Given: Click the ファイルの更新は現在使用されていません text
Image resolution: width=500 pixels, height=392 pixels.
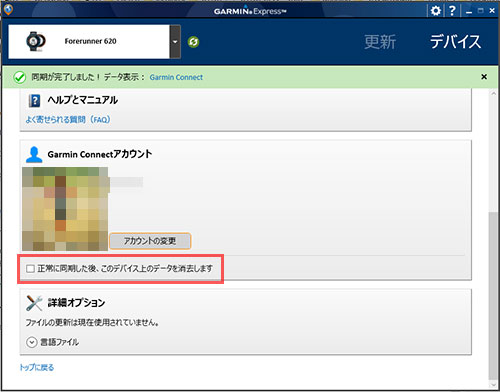Looking at the screenshot, I should (92, 323).
